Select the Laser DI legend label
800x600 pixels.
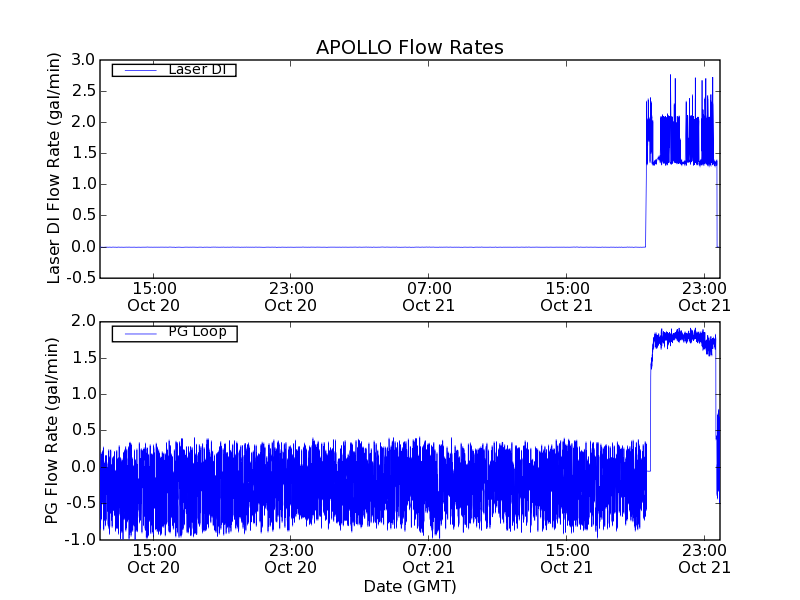pos(196,70)
